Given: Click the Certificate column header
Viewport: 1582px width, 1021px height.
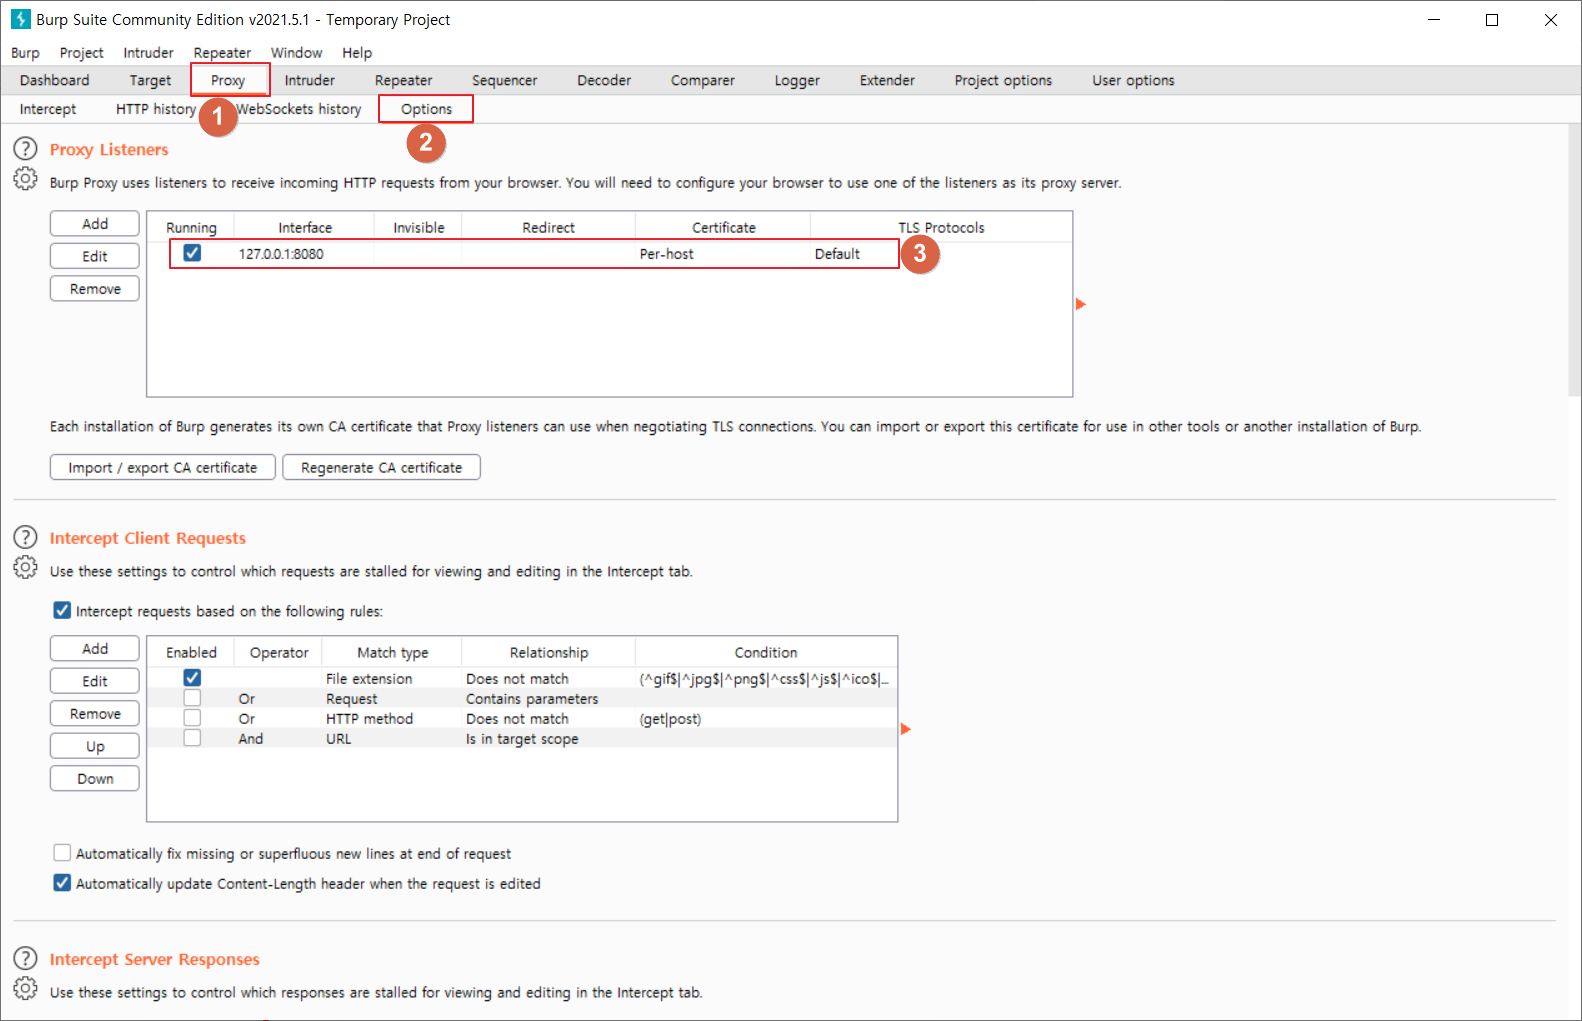Looking at the screenshot, I should (723, 228).
